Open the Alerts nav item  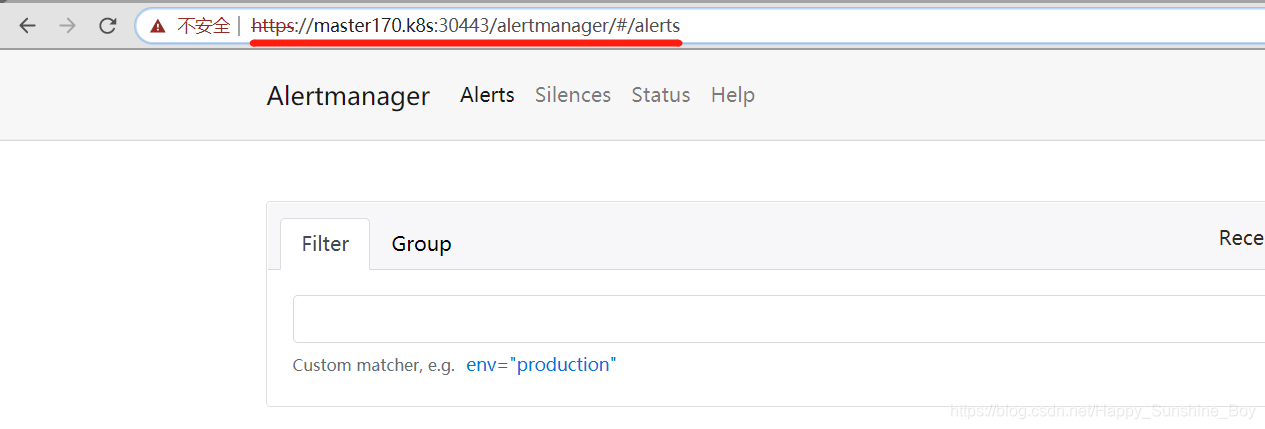487,95
